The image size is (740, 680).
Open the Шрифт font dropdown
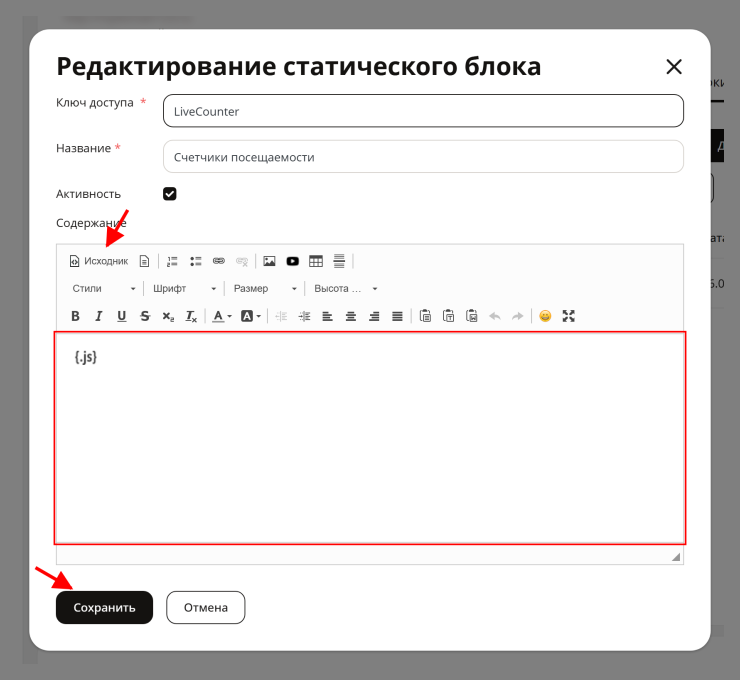coord(184,288)
